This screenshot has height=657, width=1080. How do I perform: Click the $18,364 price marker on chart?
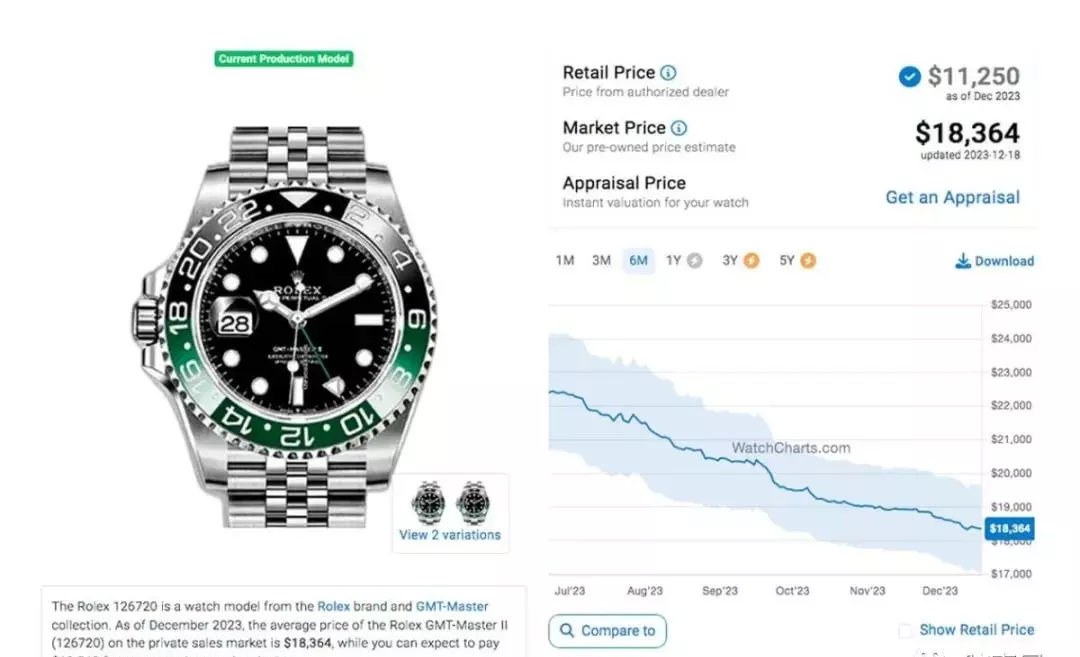[1009, 528]
